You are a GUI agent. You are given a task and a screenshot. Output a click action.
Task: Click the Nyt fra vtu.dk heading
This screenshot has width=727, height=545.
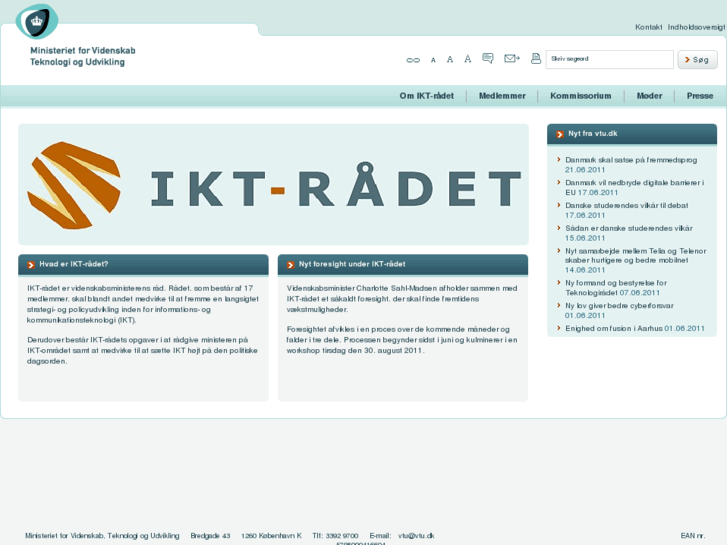pyautogui.click(x=593, y=134)
